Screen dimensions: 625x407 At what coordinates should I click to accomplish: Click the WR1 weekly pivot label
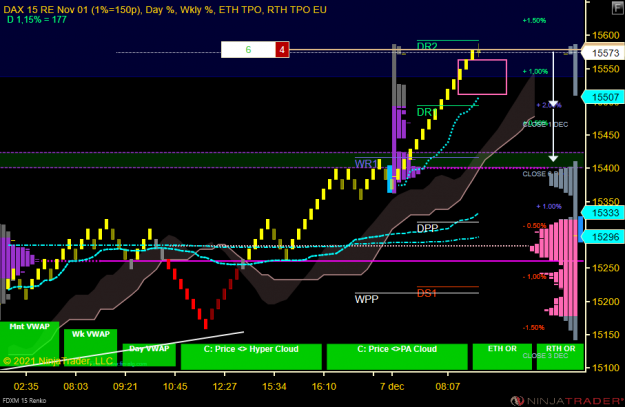(x=366, y=164)
